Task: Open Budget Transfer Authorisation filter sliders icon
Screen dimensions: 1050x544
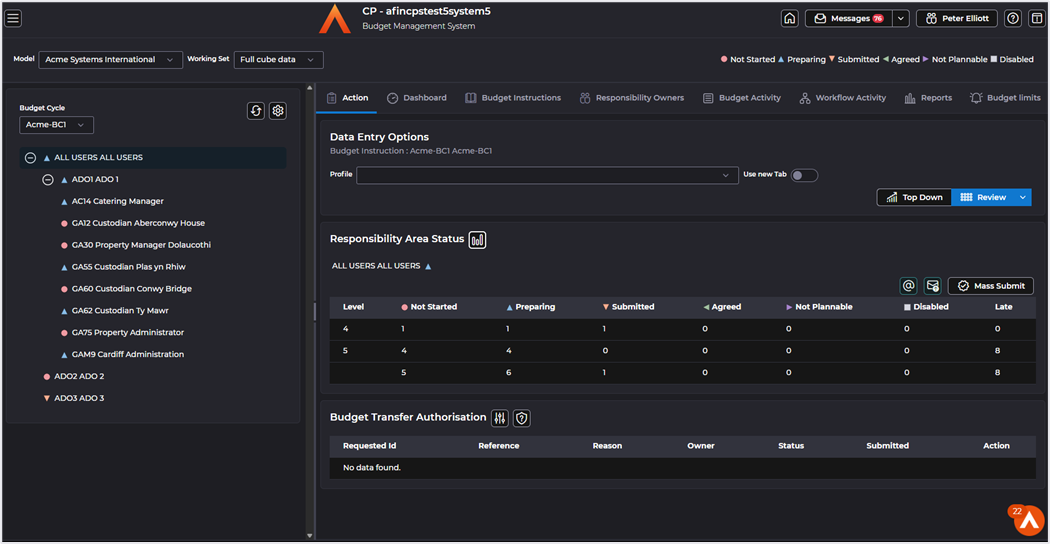Action: pyautogui.click(x=500, y=418)
